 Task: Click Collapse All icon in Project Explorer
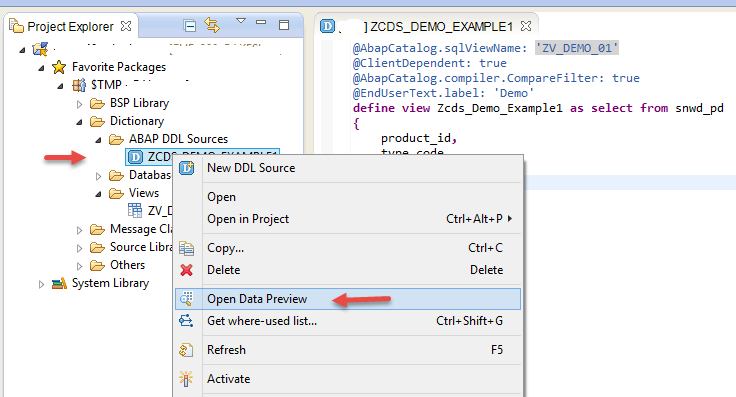tap(190, 26)
